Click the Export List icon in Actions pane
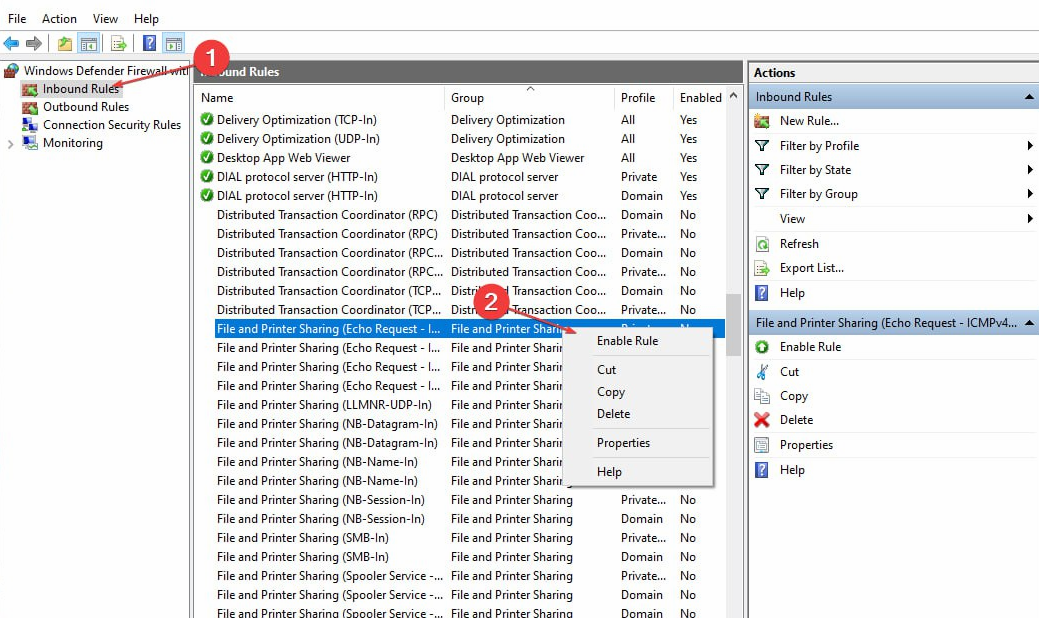This screenshot has width=1039, height=618. point(762,268)
